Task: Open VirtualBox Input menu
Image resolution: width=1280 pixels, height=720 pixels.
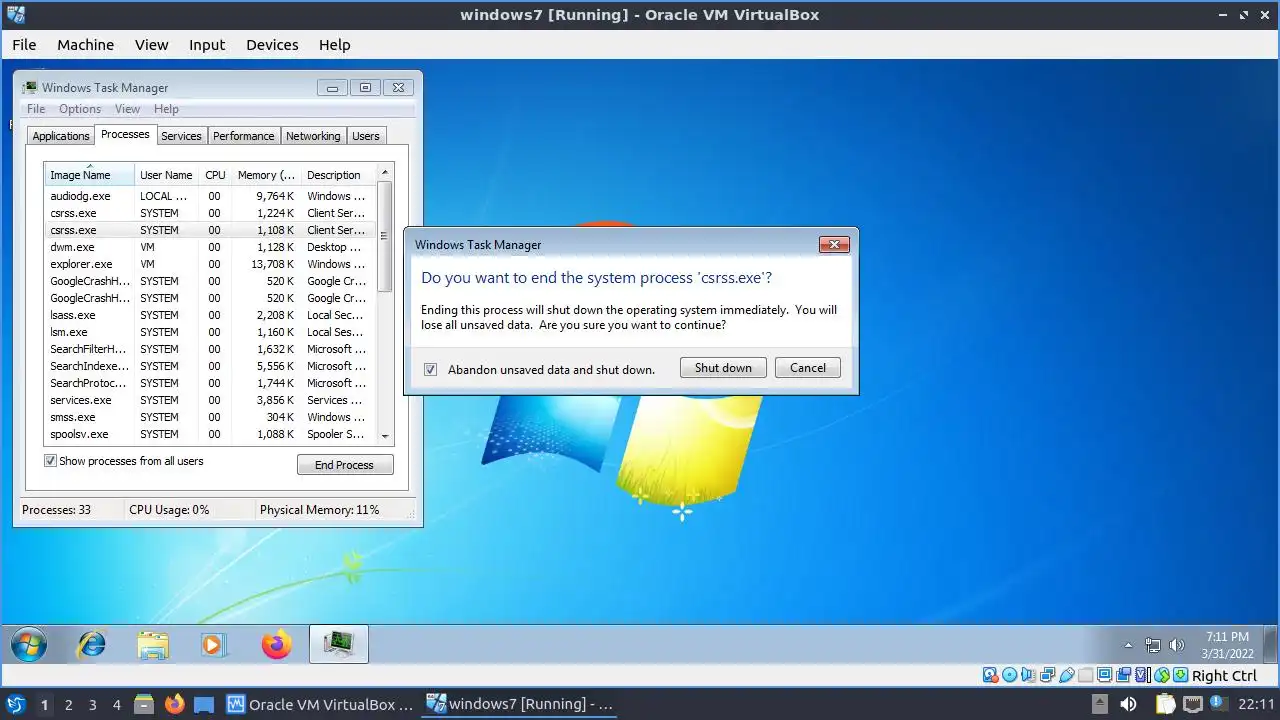Action: click(207, 44)
